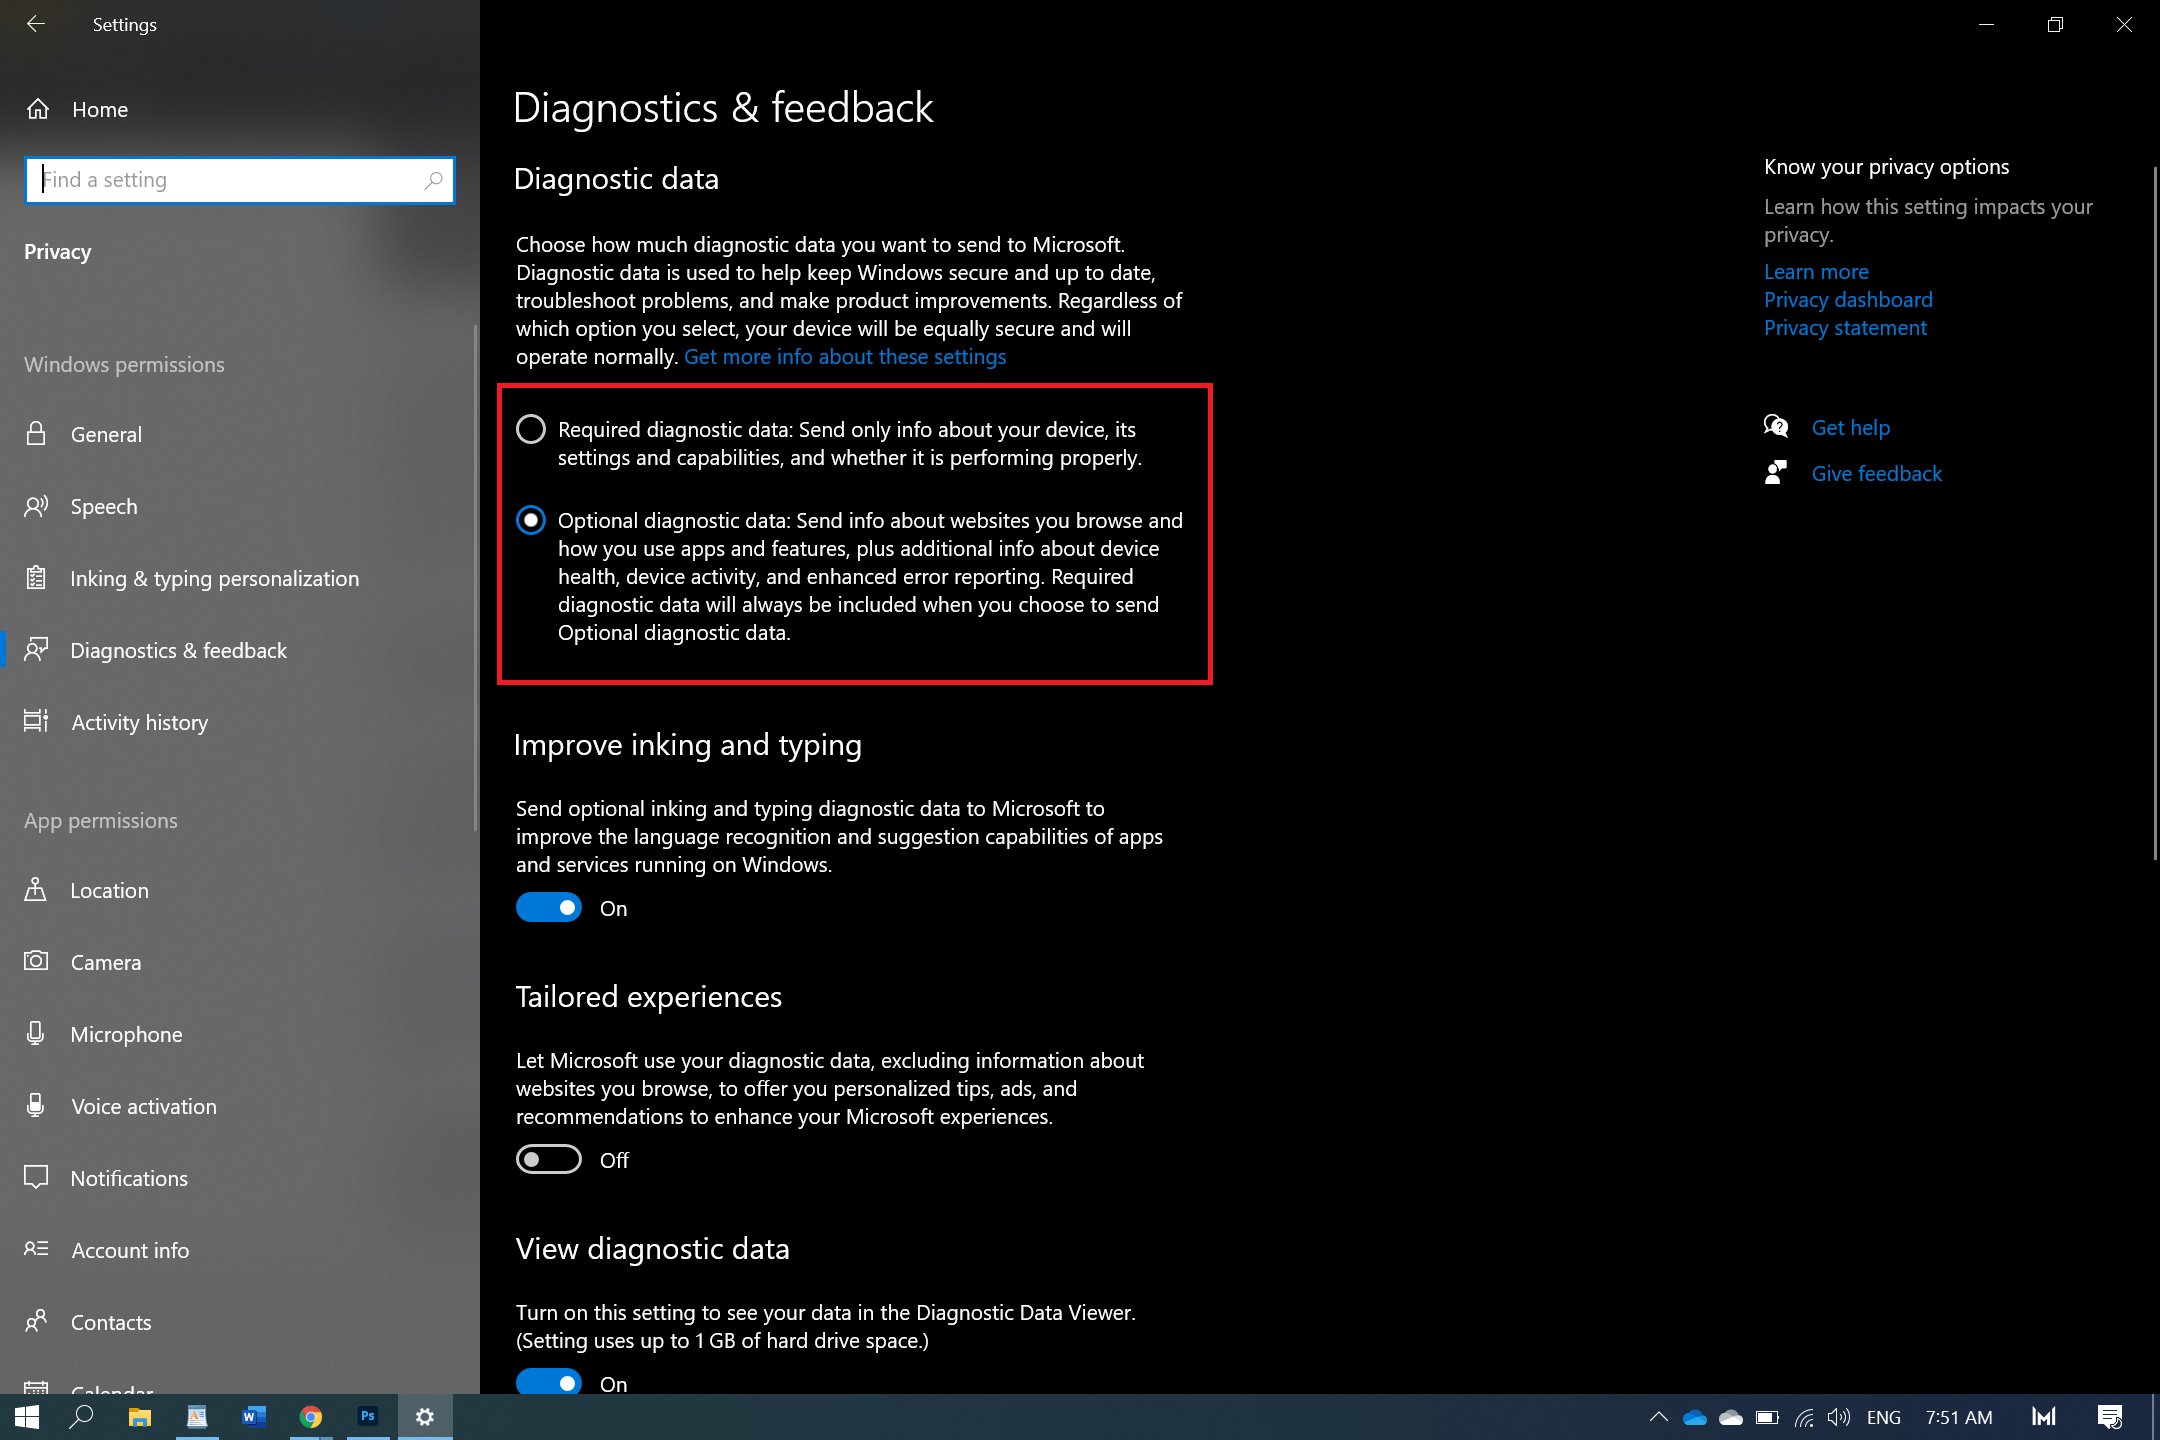Click the Get help link
2160x1440 pixels.
coord(1851,428)
